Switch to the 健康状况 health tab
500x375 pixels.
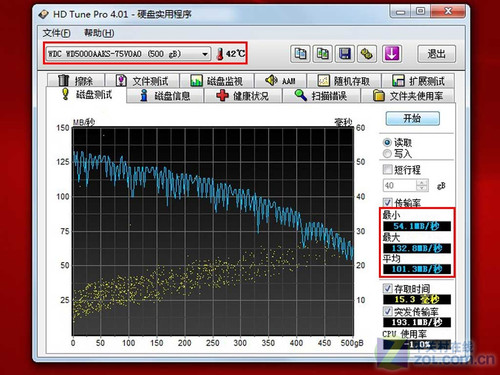[243, 96]
